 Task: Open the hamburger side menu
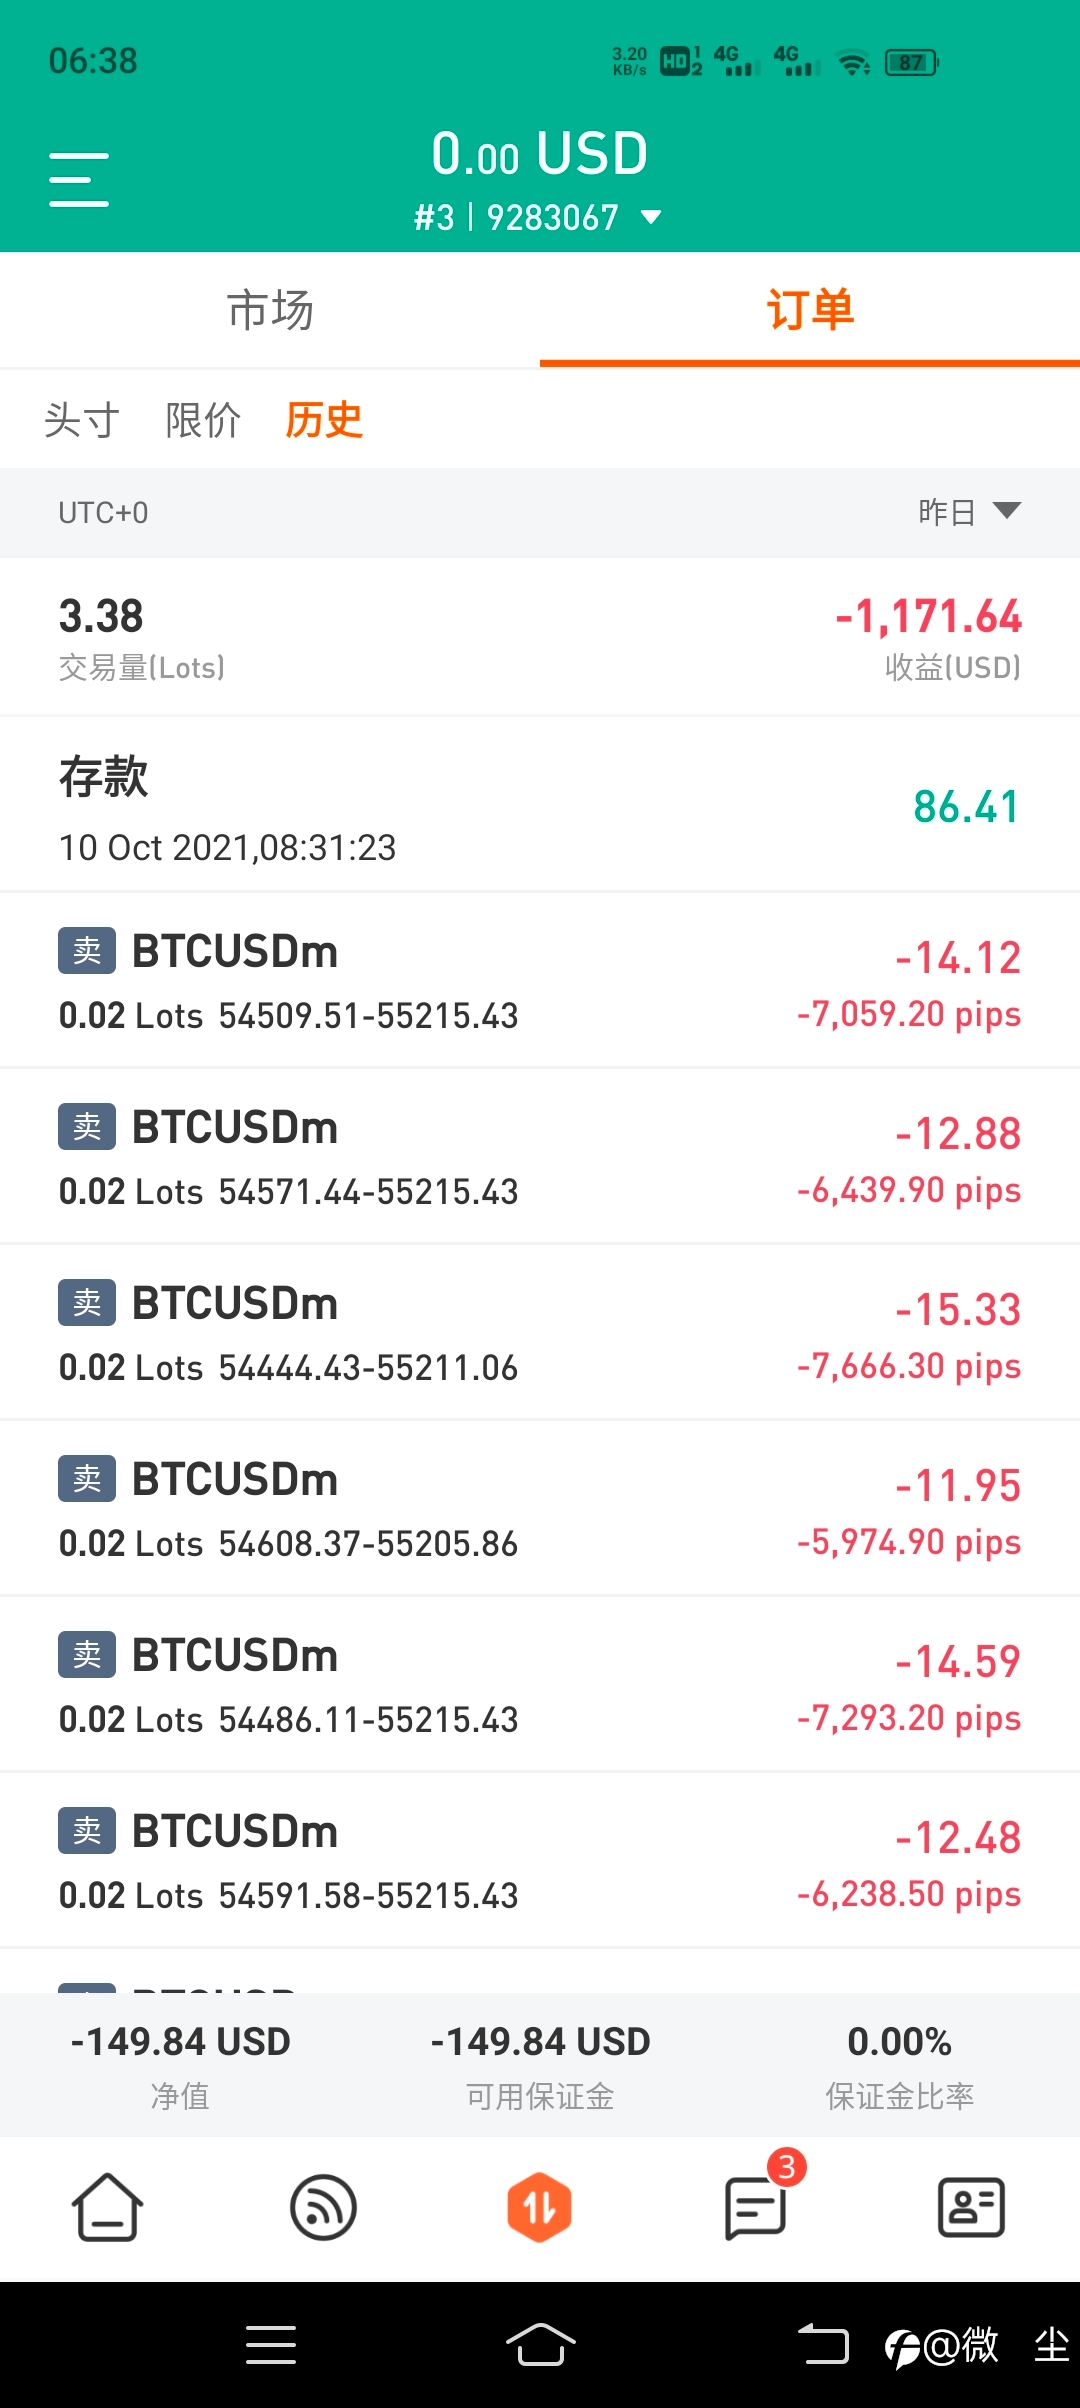[79, 180]
